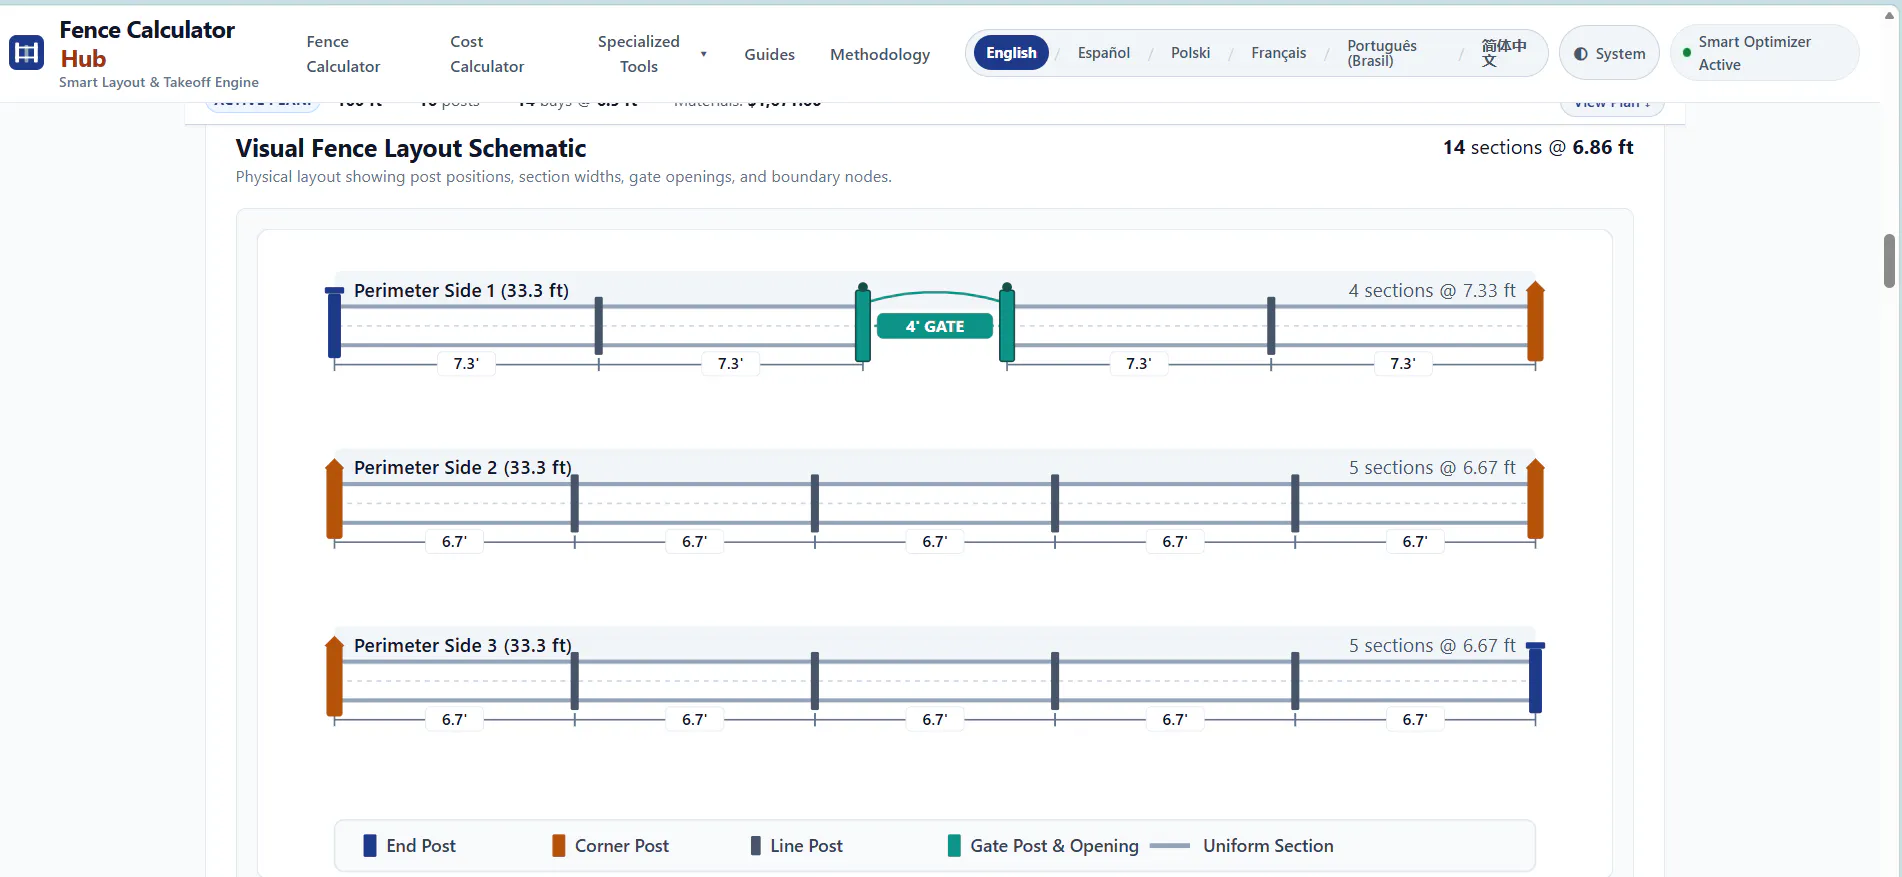Screen dimensions: 1902x877
Task: Click the Gate Post & Opening legend swatch
Action: 954,846
